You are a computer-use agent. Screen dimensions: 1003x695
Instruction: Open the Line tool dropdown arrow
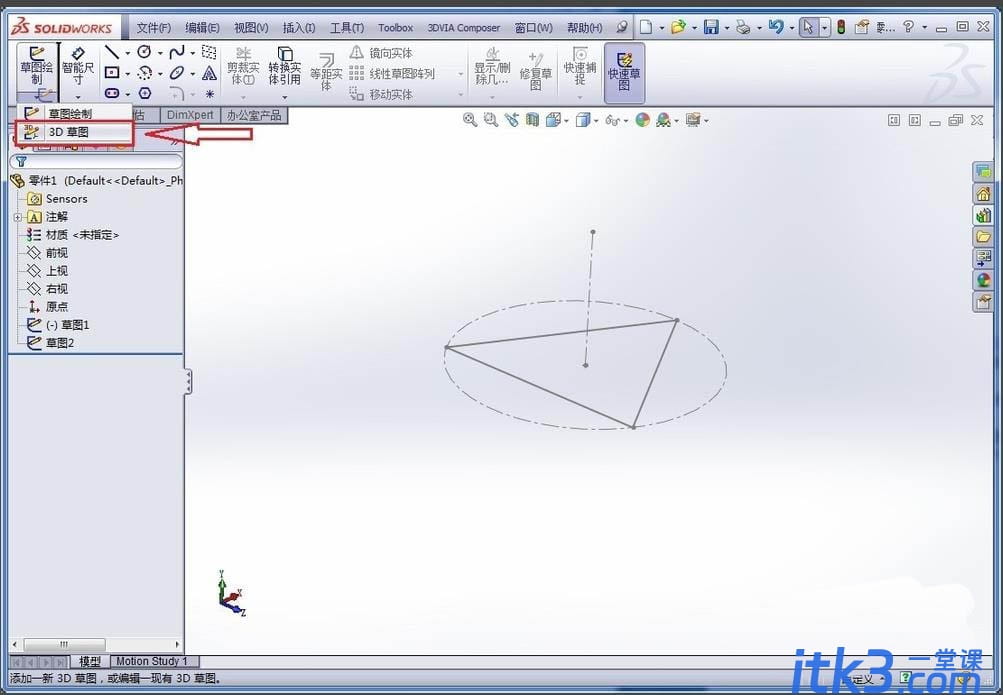[x=127, y=53]
